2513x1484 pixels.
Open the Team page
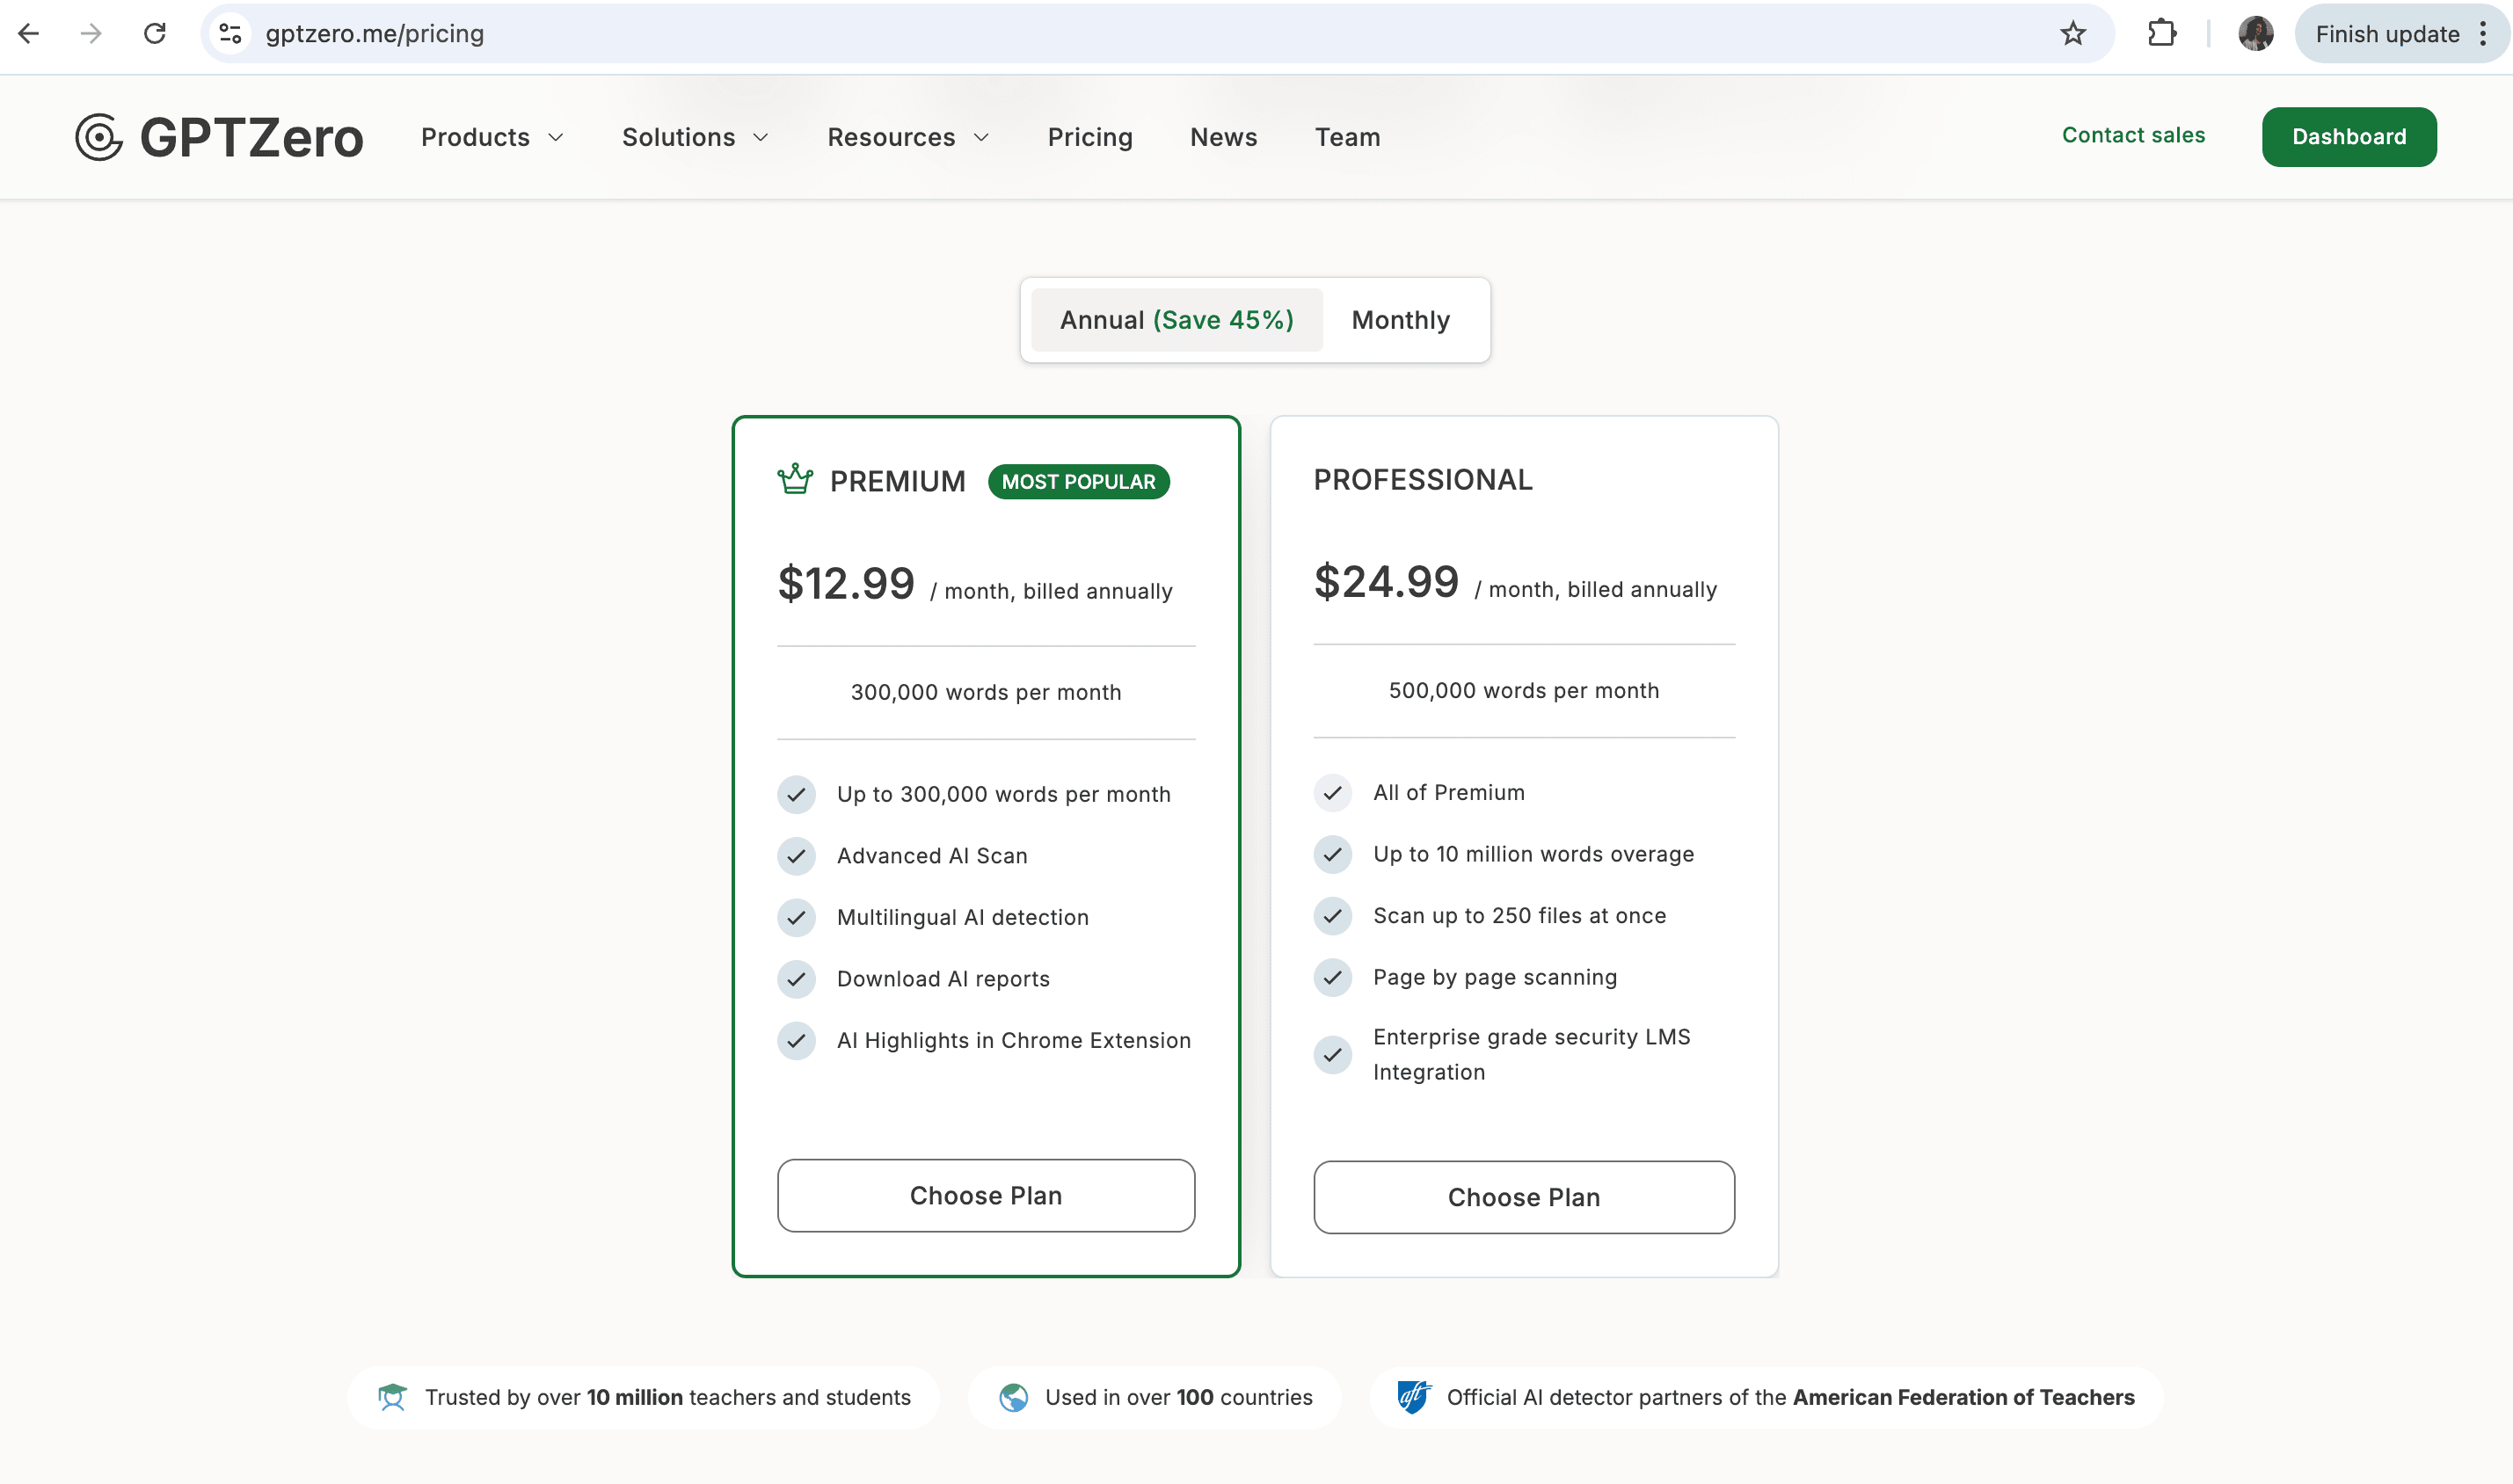click(x=1347, y=137)
